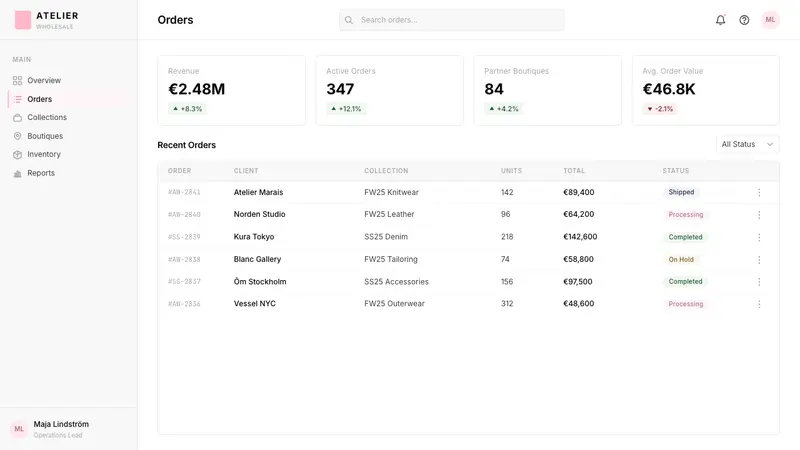Click the search magnifier icon
Viewport: 800px width, 450px height.
(x=349, y=20)
